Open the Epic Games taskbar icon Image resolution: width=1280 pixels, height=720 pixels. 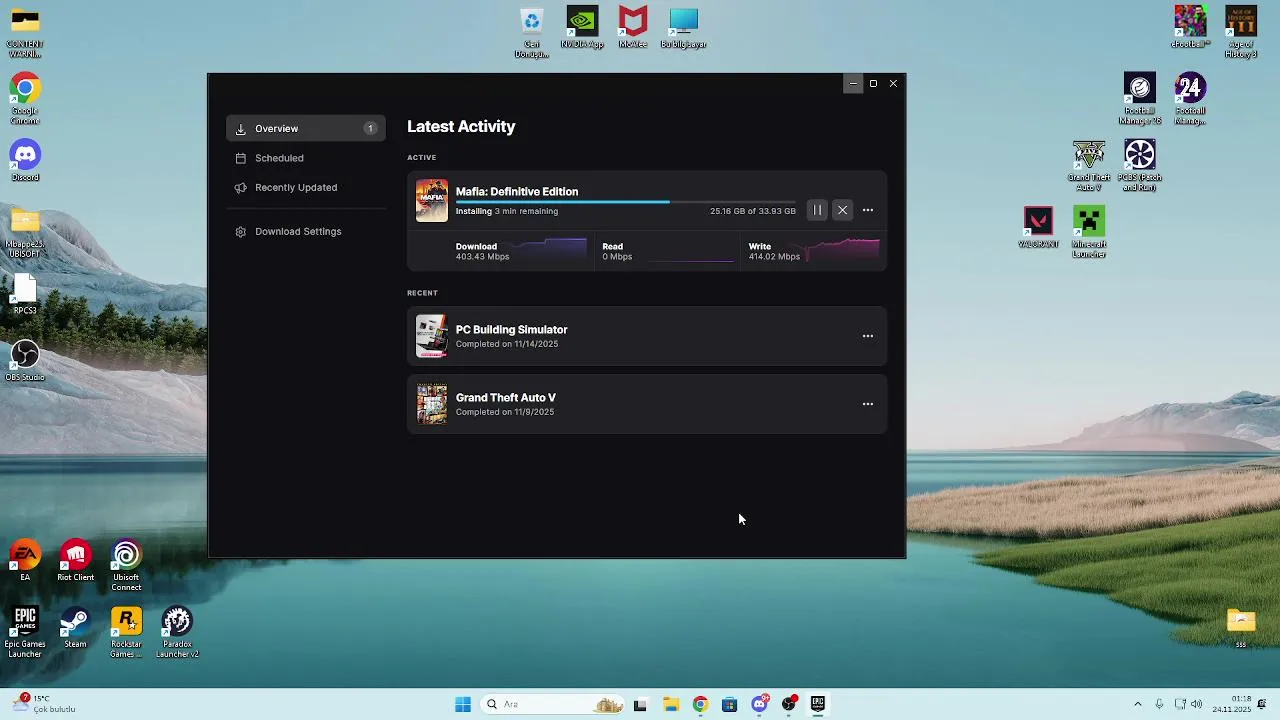coord(817,704)
